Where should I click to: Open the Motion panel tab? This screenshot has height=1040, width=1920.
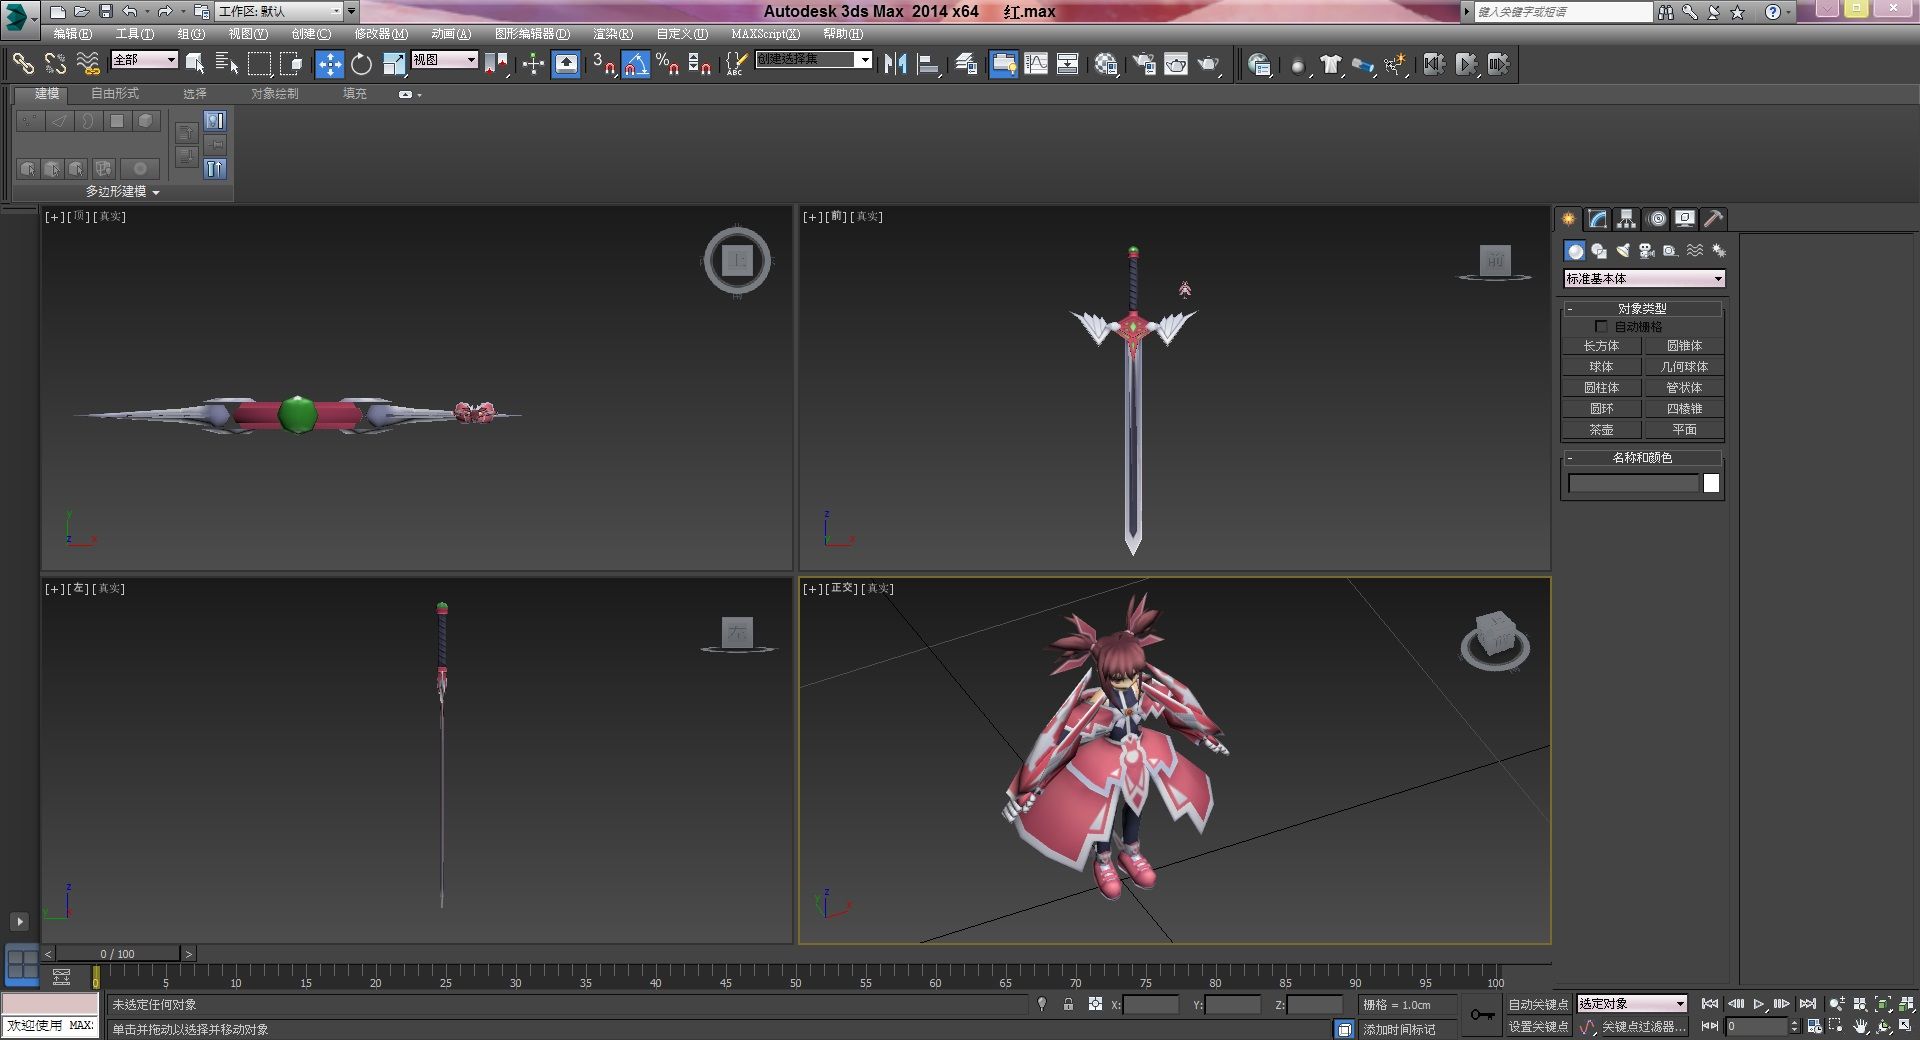[x=1656, y=219]
